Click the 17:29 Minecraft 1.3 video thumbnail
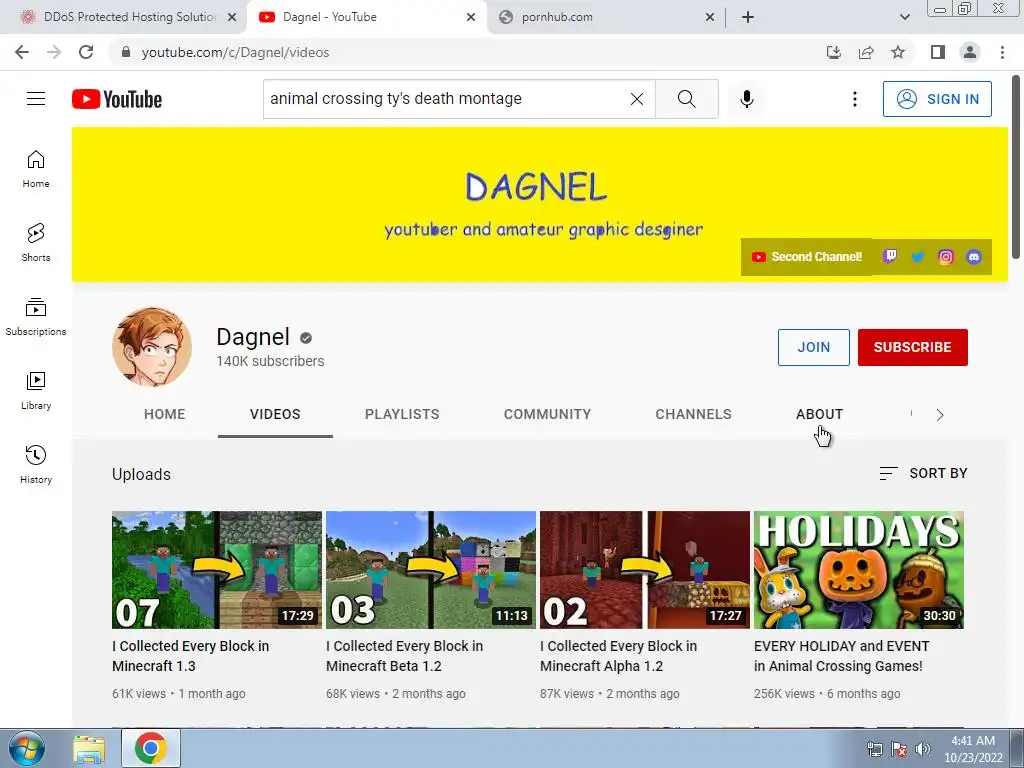Screen dimensions: 1024x768 (x=217, y=569)
